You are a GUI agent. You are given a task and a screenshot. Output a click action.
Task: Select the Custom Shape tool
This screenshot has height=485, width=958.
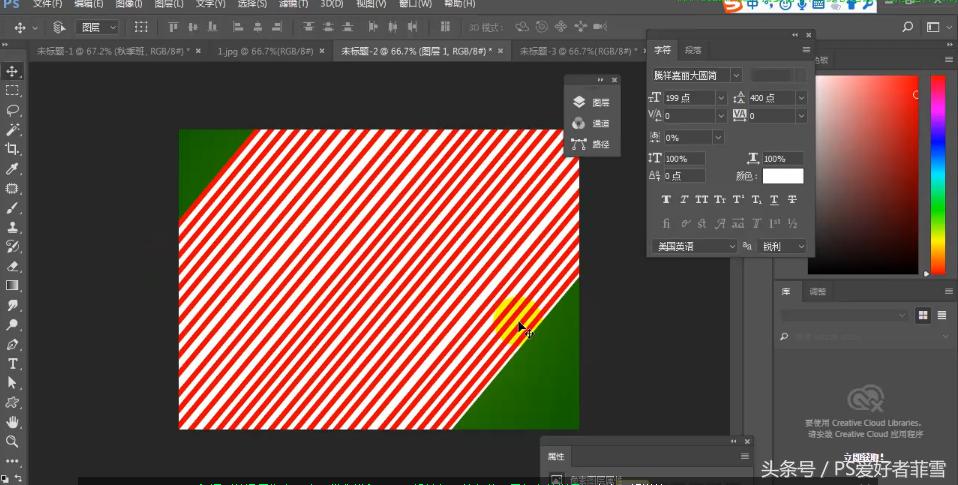tap(12, 403)
